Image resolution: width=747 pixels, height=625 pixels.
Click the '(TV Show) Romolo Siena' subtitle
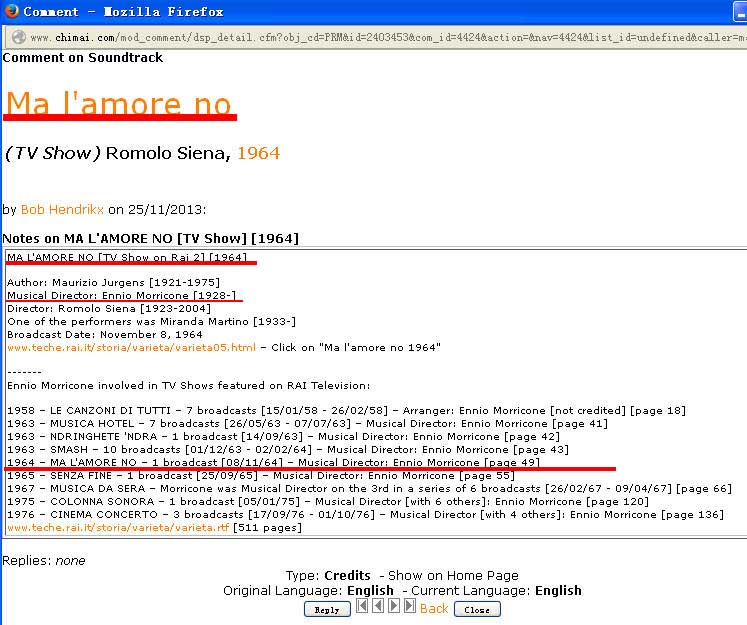tap(117, 153)
